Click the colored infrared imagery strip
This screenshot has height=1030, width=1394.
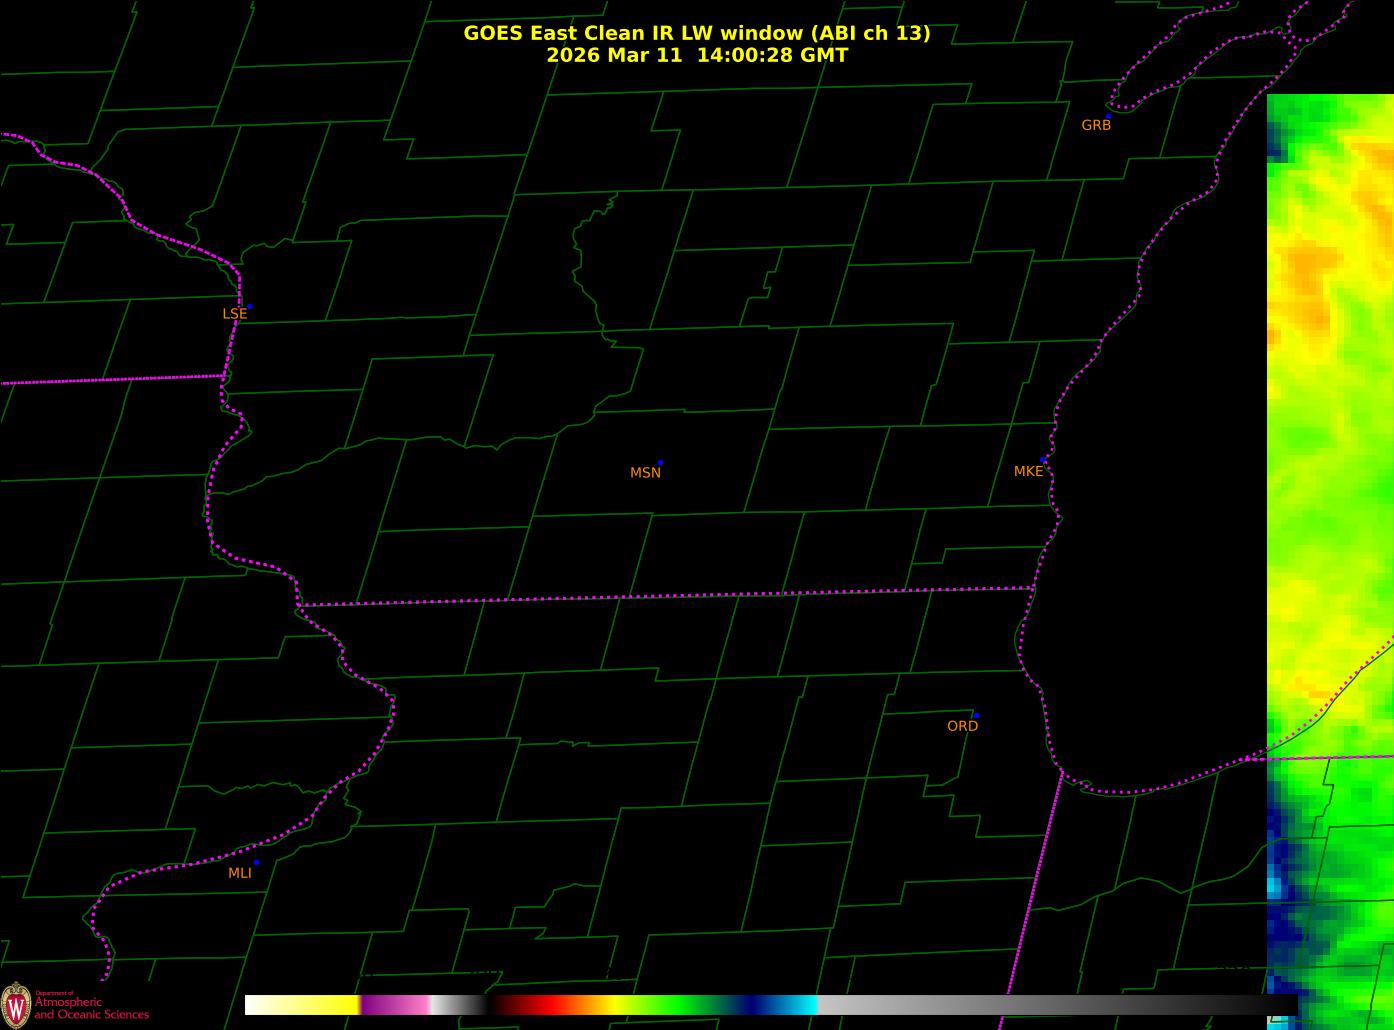1330,560
